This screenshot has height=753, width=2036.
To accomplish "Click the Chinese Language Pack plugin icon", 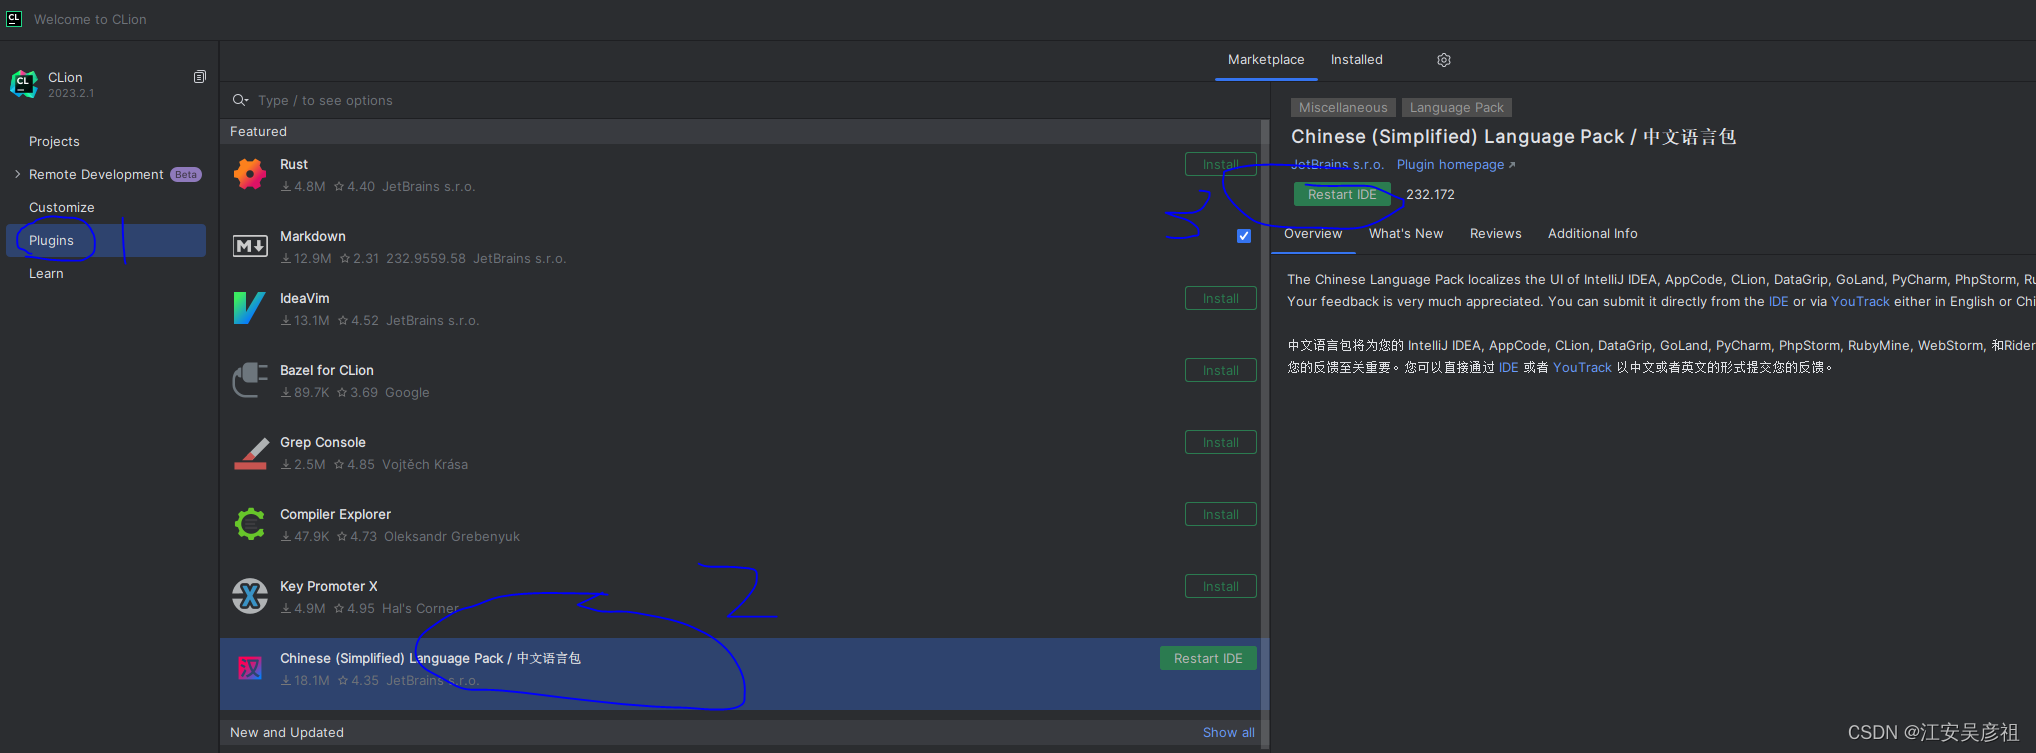I will [x=250, y=668].
